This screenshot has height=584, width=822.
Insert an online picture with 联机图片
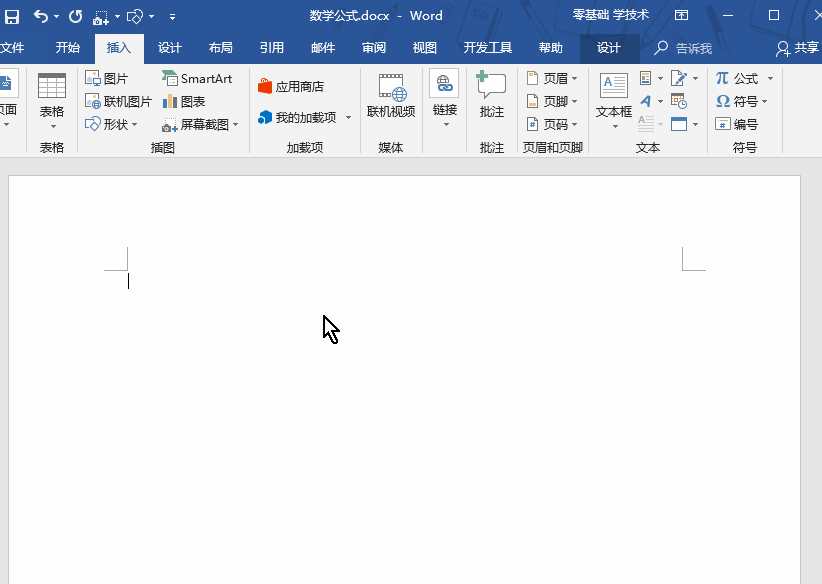tap(118, 101)
